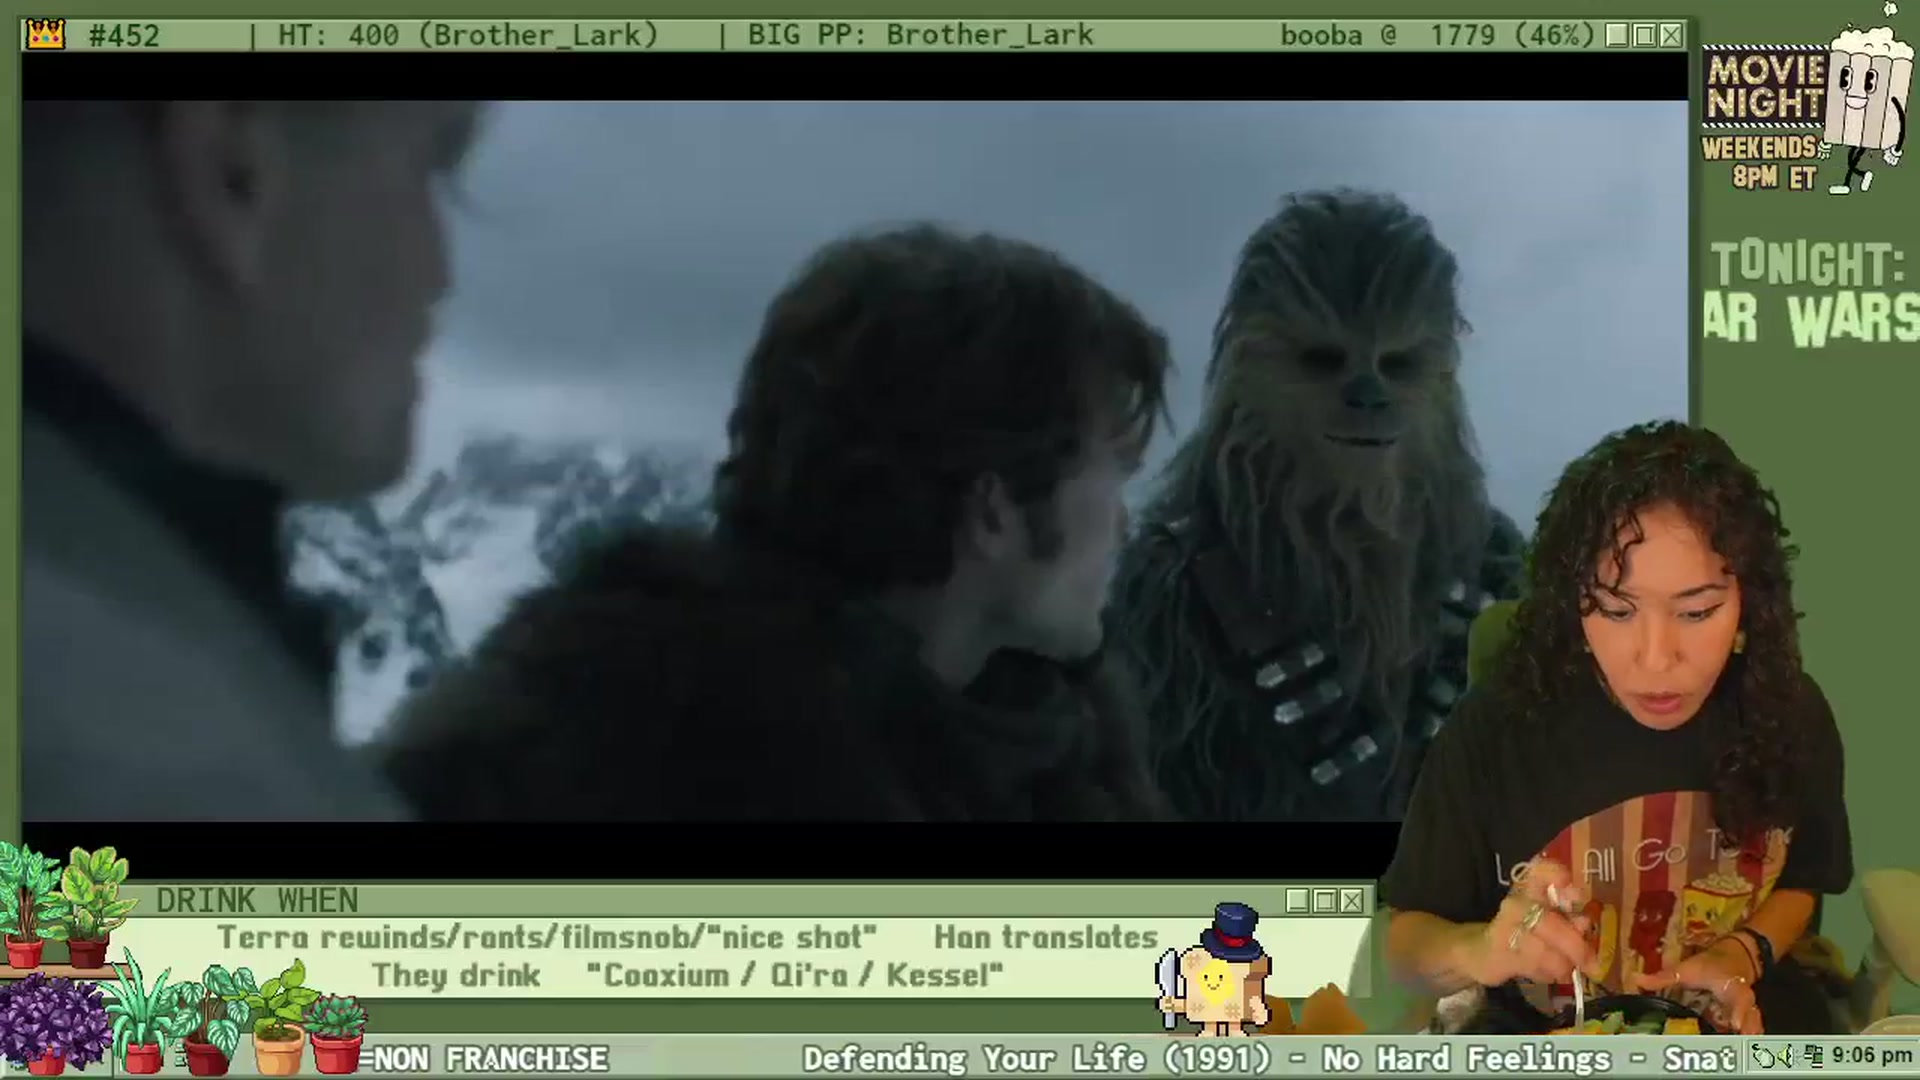Viewport: 1920px width, 1080px height.
Task: Open the network computers tray icon
Action: (1815, 1056)
